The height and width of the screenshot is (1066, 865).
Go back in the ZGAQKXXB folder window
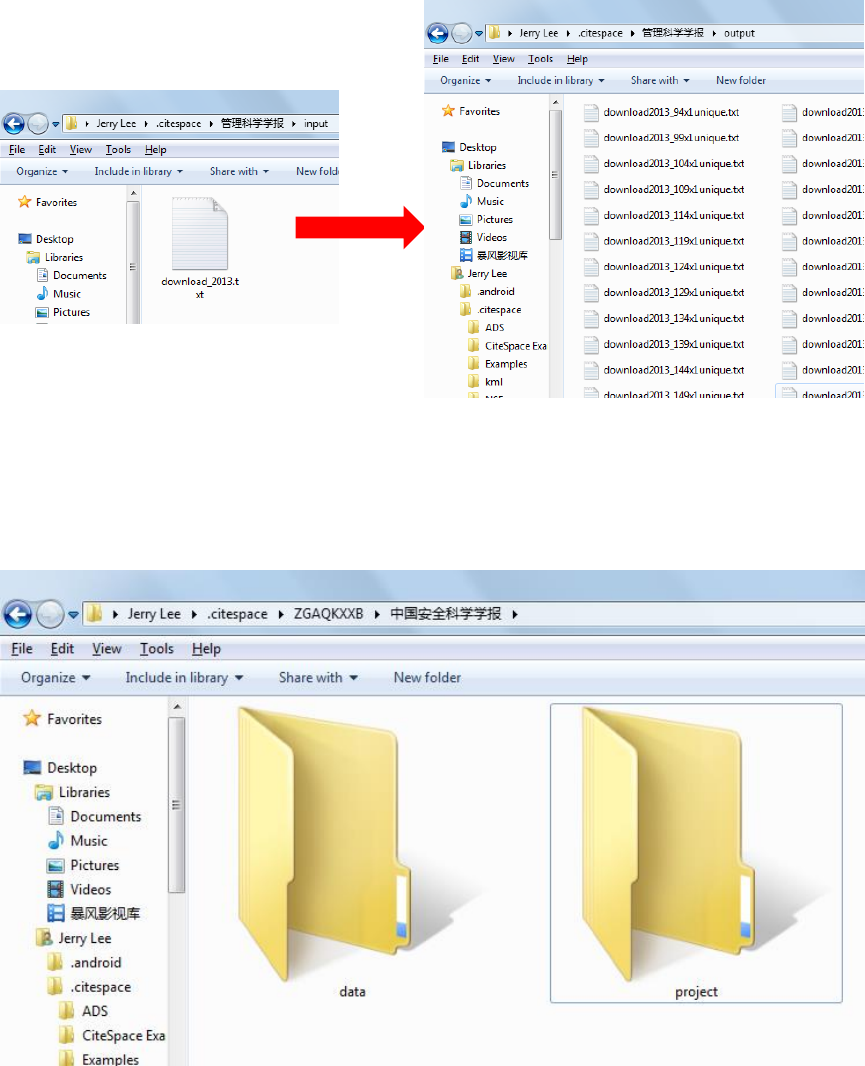tap(18, 615)
